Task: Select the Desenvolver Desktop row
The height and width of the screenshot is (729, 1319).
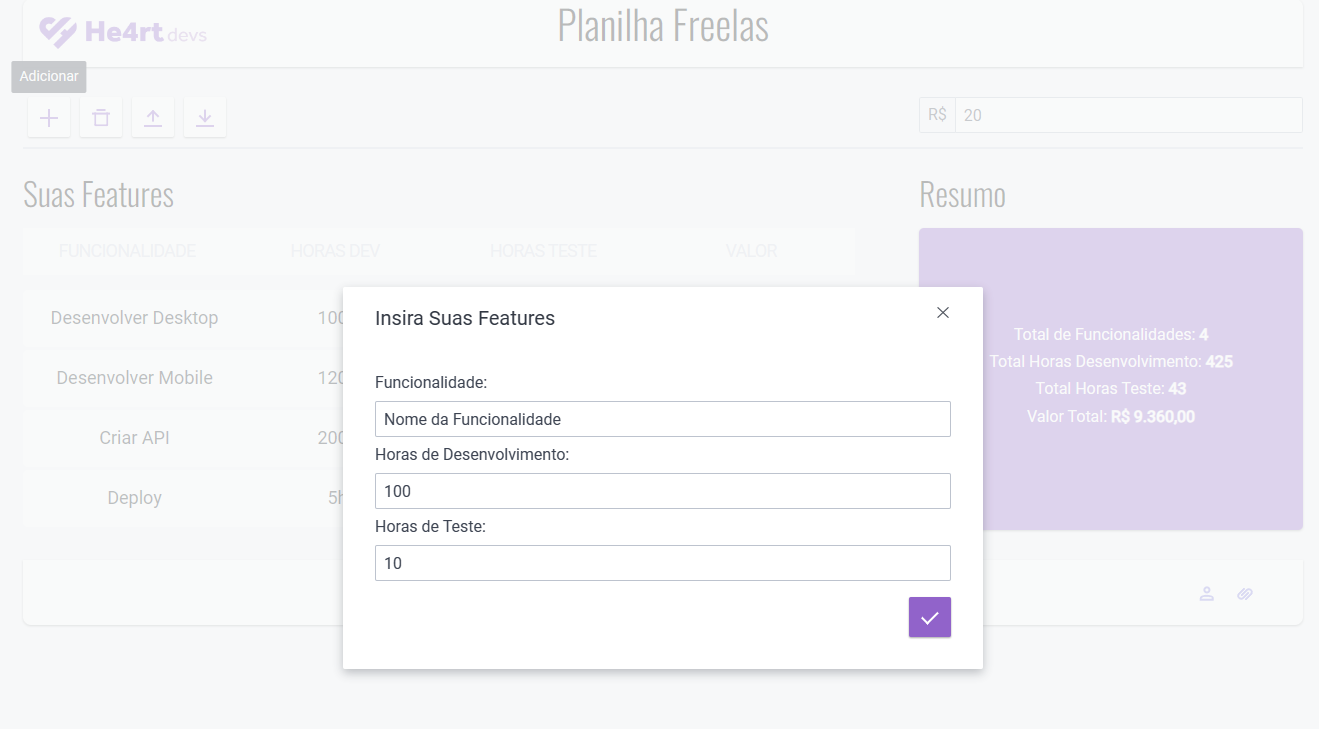Action: point(134,317)
